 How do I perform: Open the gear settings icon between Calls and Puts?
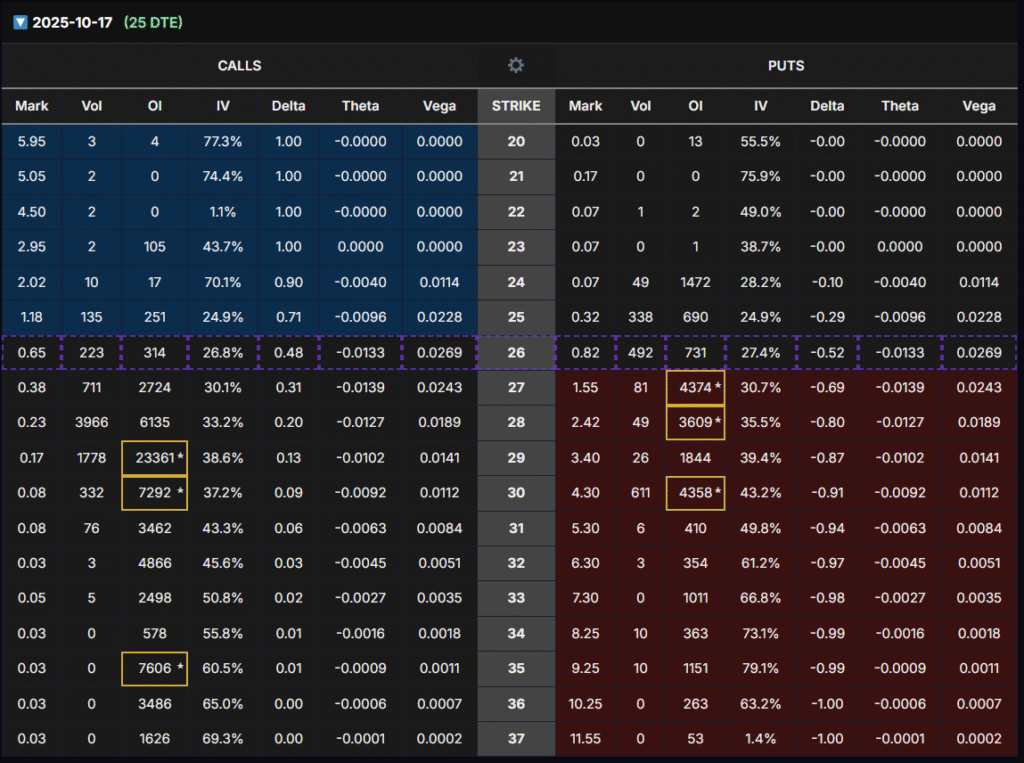point(516,66)
